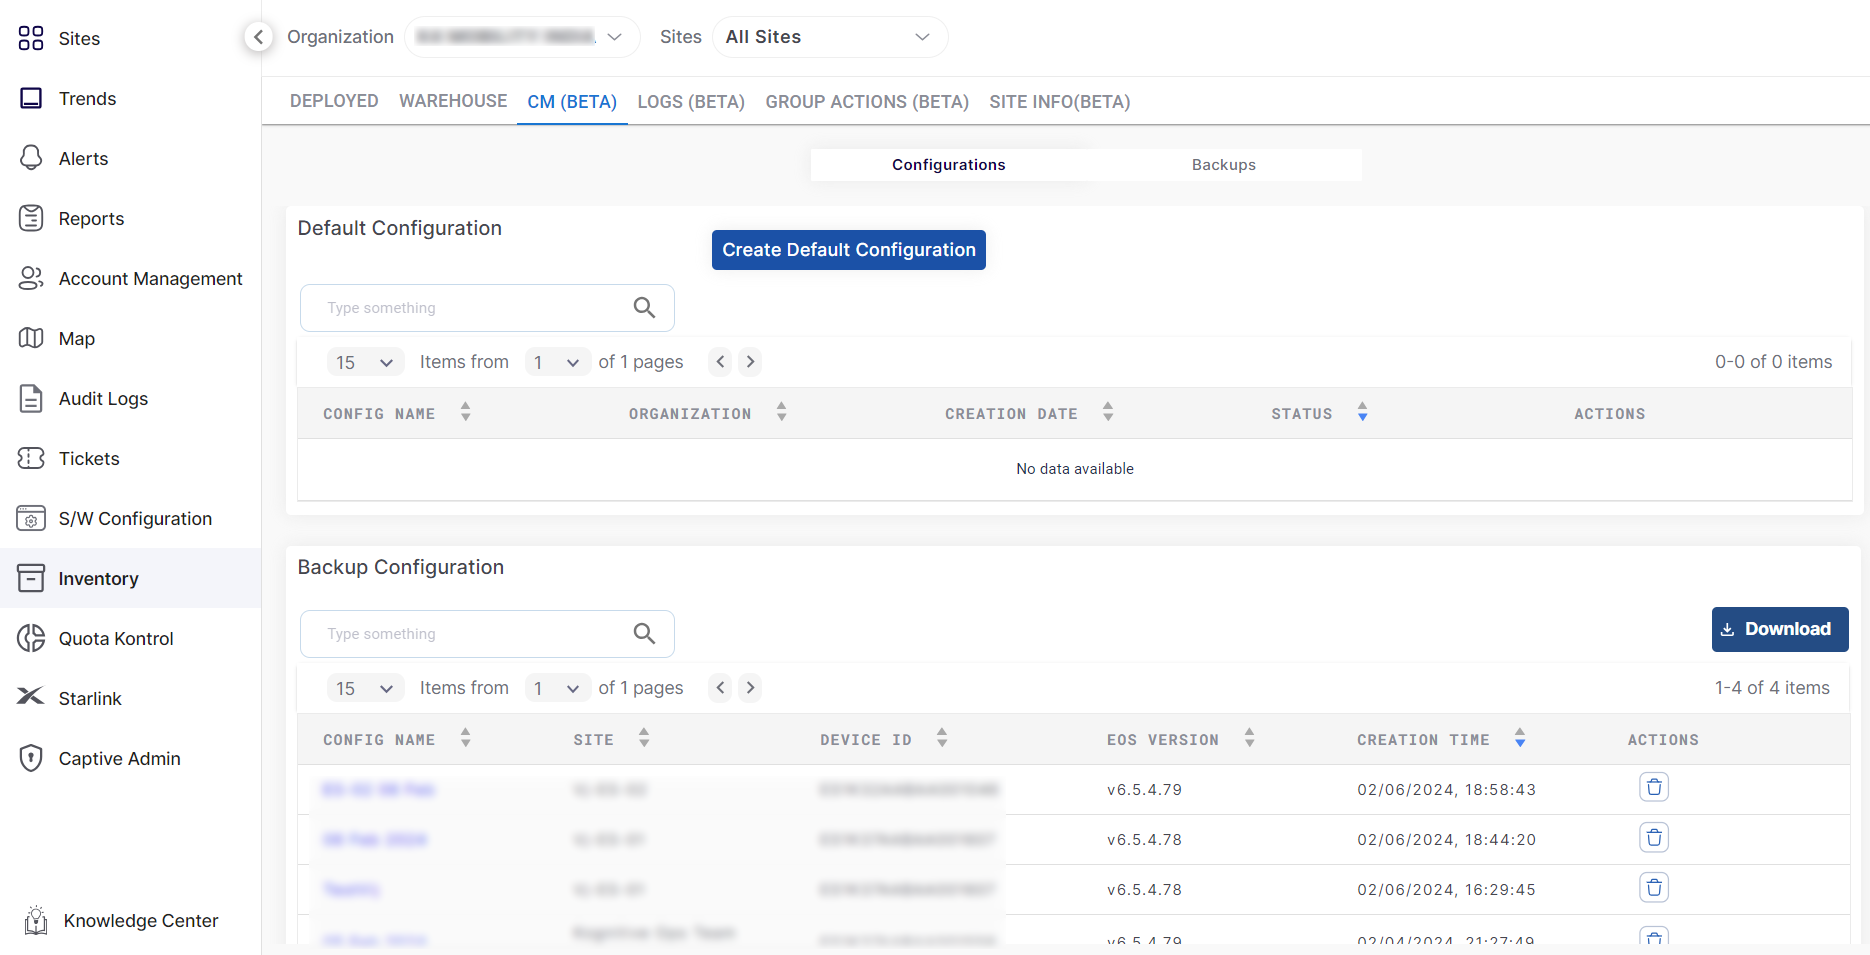The height and width of the screenshot is (955, 1870).
Task: Open the Quota Kontrol section
Action: coord(115,638)
